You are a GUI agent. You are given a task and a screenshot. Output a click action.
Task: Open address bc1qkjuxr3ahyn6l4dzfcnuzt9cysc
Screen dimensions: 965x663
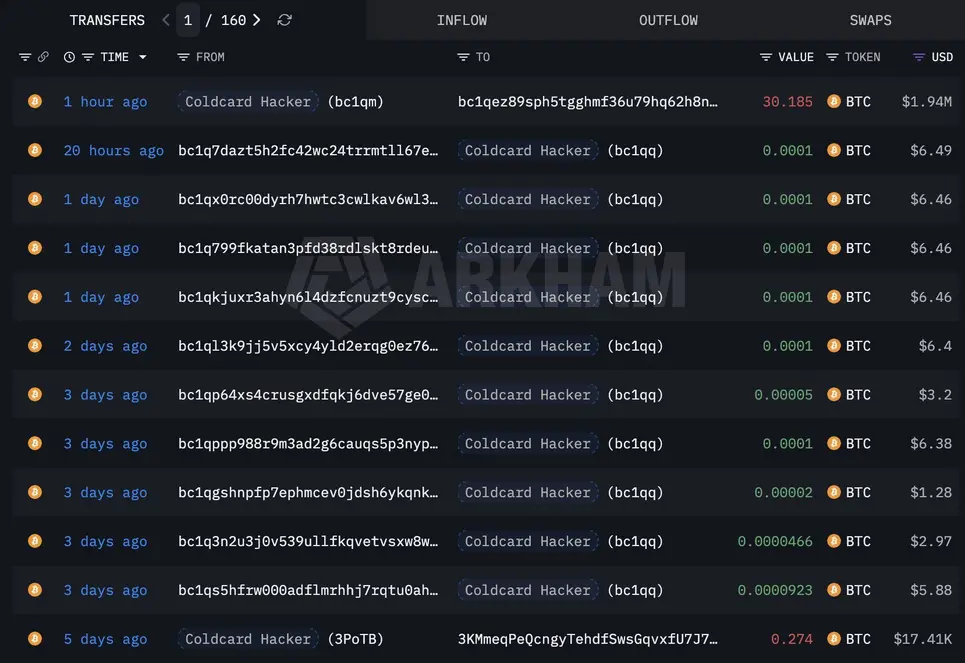[x=308, y=297]
